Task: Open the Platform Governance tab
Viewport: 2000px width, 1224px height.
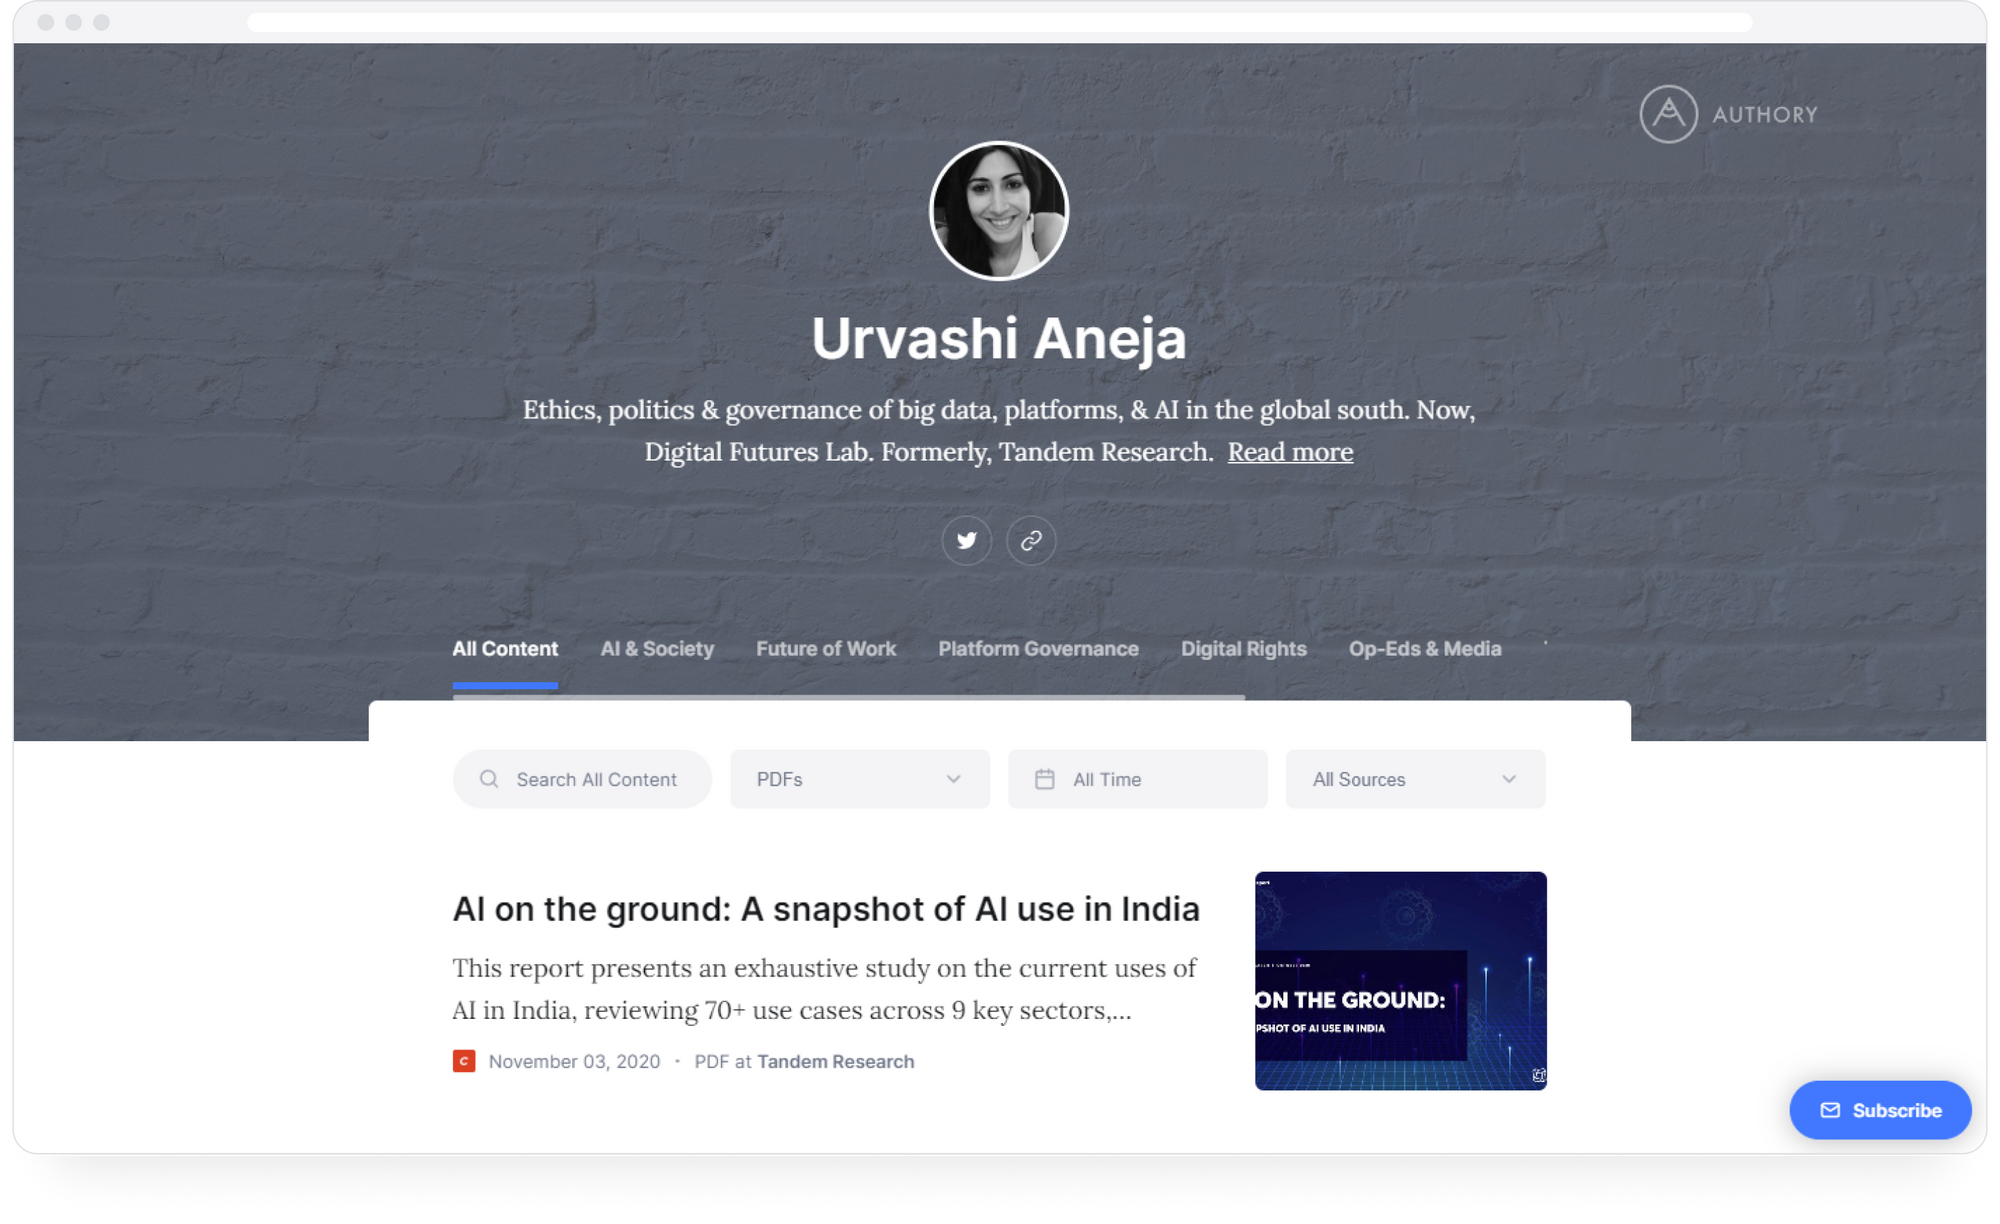Action: click(x=1038, y=649)
